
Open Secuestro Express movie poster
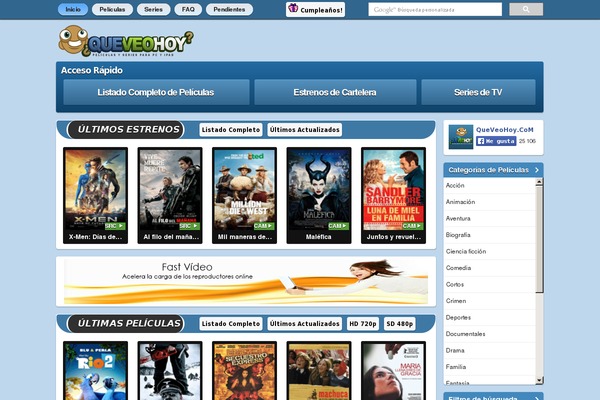(x=244, y=371)
